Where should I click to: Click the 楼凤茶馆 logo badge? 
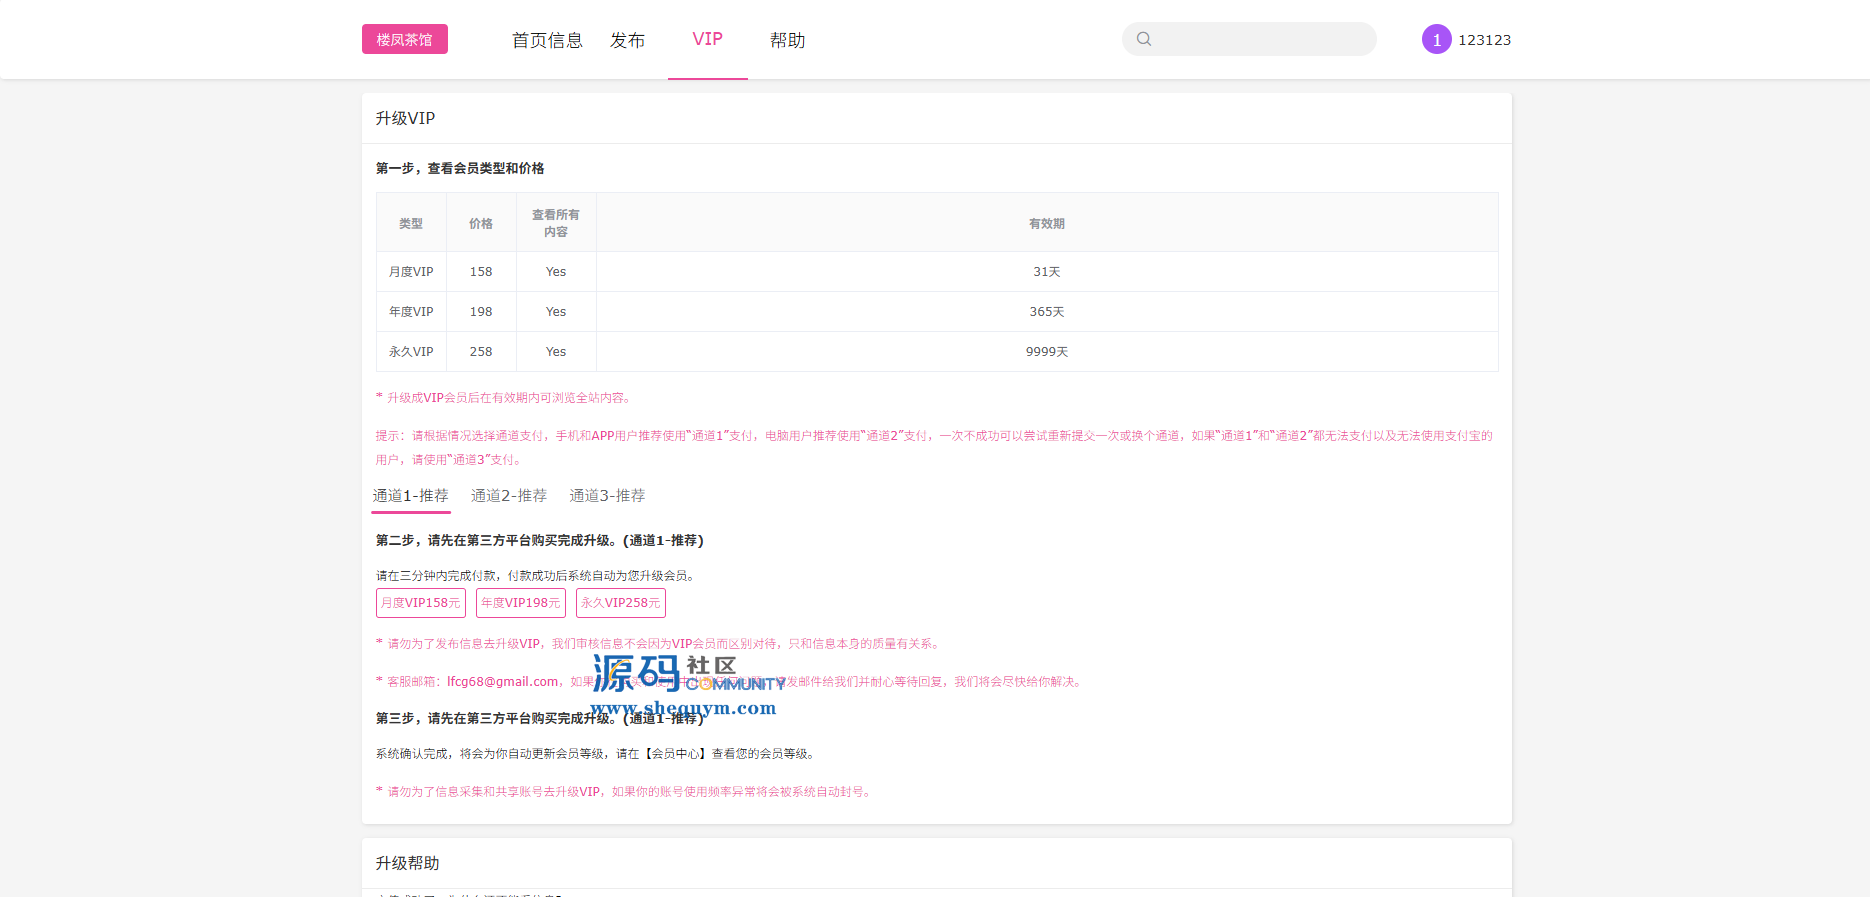point(404,40)
